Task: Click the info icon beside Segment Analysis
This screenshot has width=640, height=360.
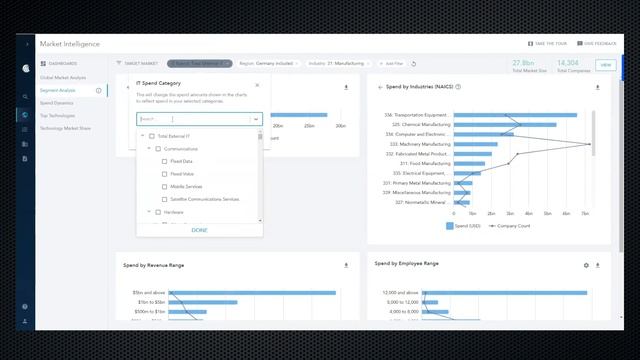Action: point(98,91)
